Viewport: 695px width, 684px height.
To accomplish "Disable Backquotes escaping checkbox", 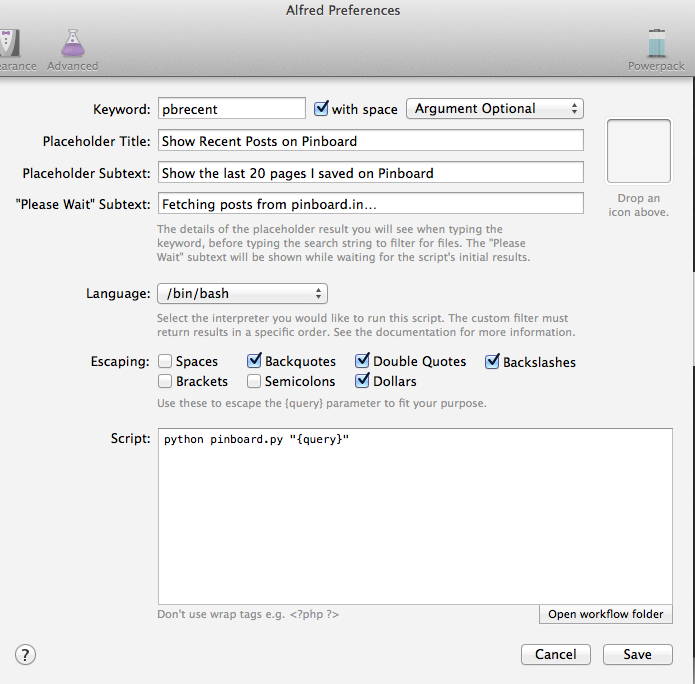I will [254, 361].
